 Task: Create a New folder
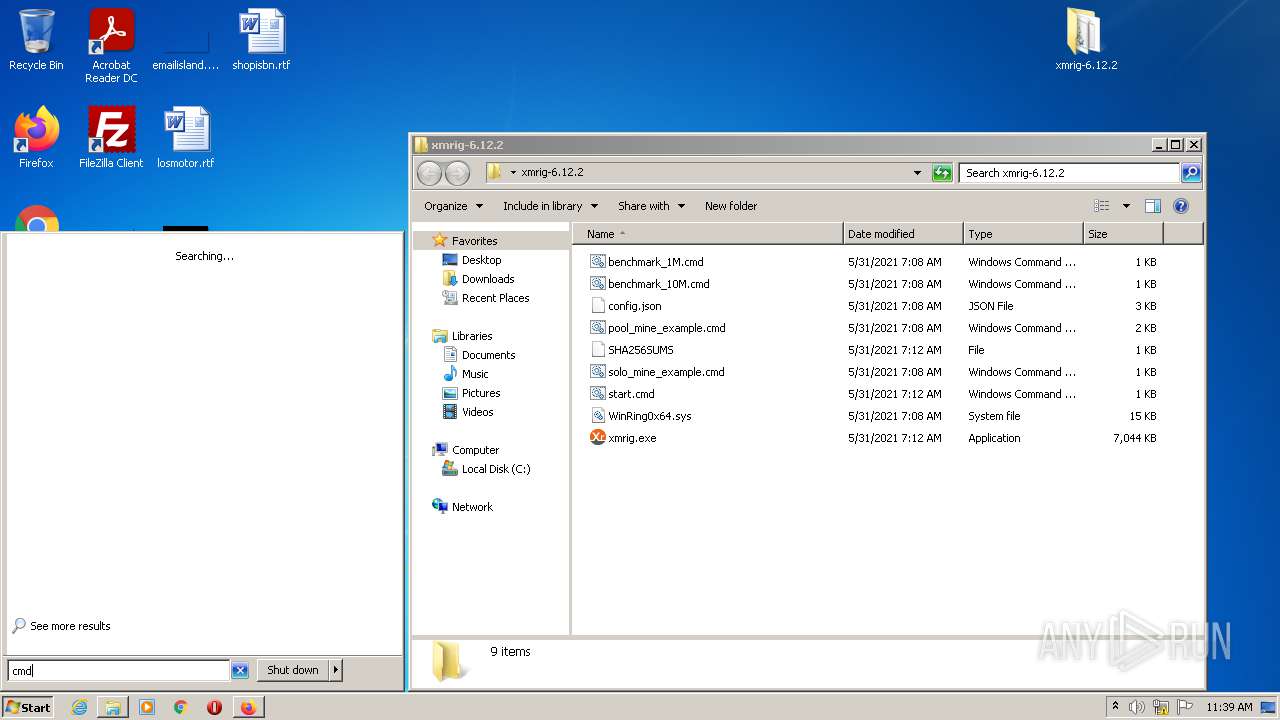(731, 206)
